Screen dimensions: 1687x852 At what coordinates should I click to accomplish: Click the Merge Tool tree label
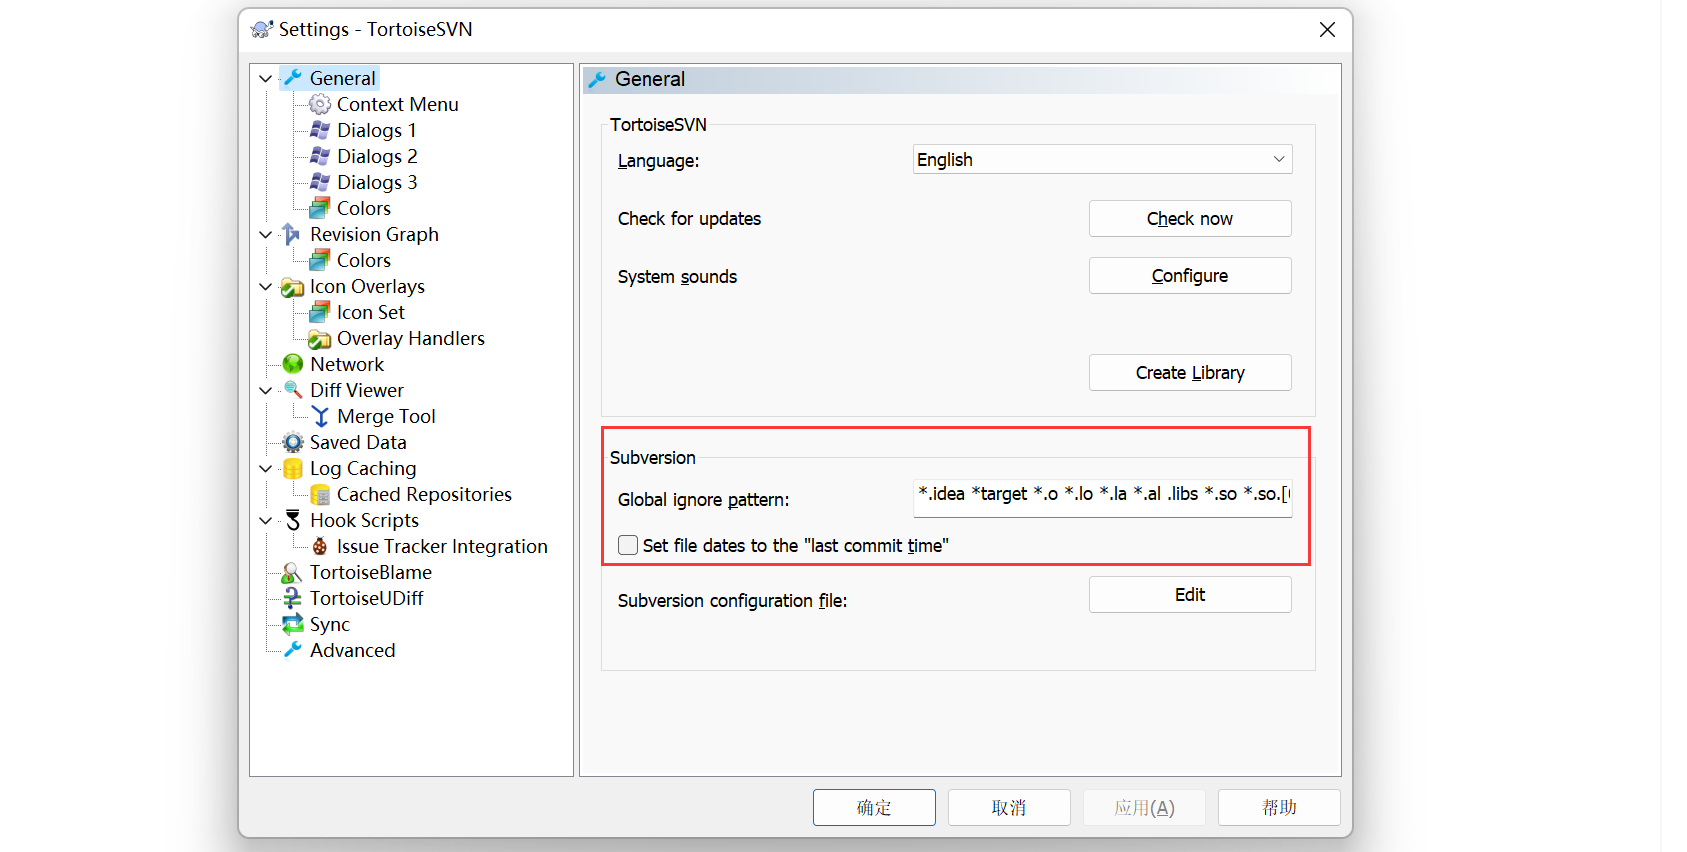click(x=386, y=416)
